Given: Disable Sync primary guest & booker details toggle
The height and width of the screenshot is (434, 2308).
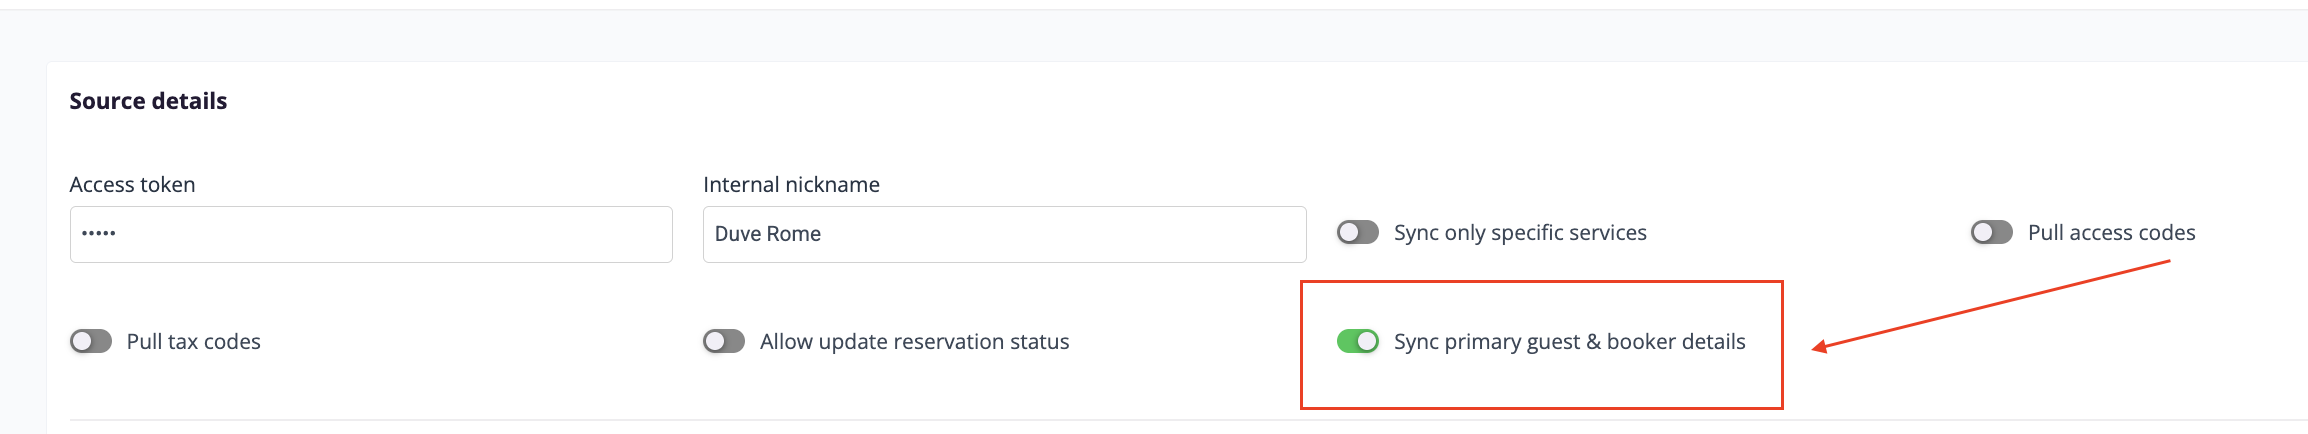Looking at the screenshot, I should tap(1357, 342).
